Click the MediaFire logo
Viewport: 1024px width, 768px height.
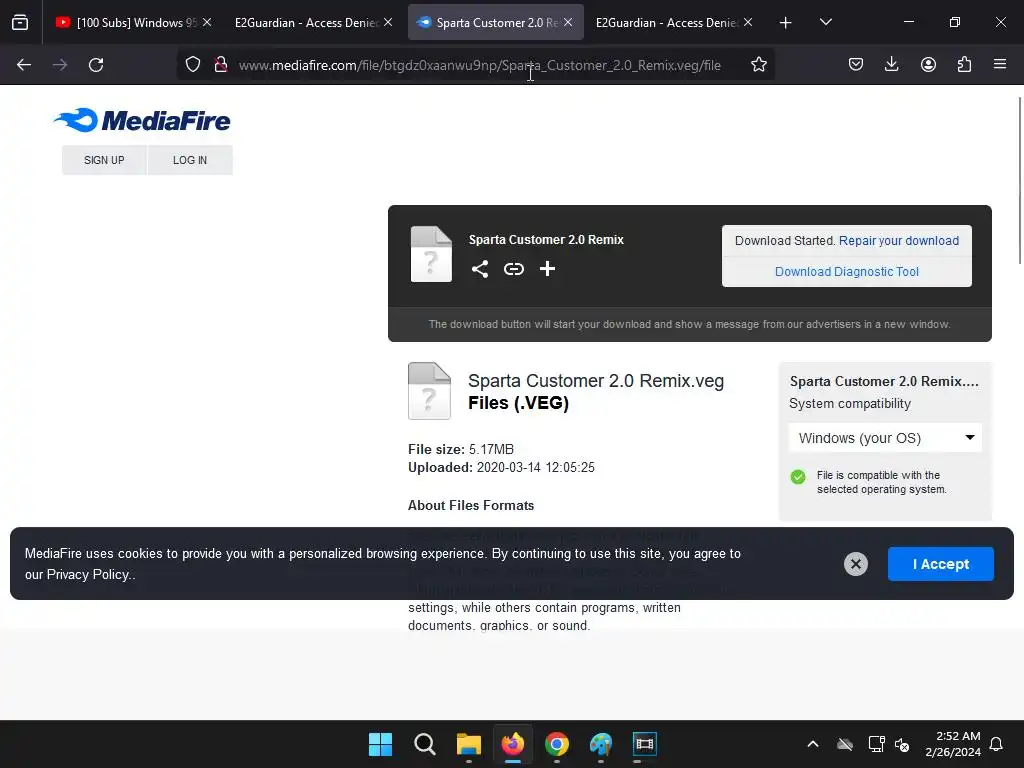tap(142, 120)
